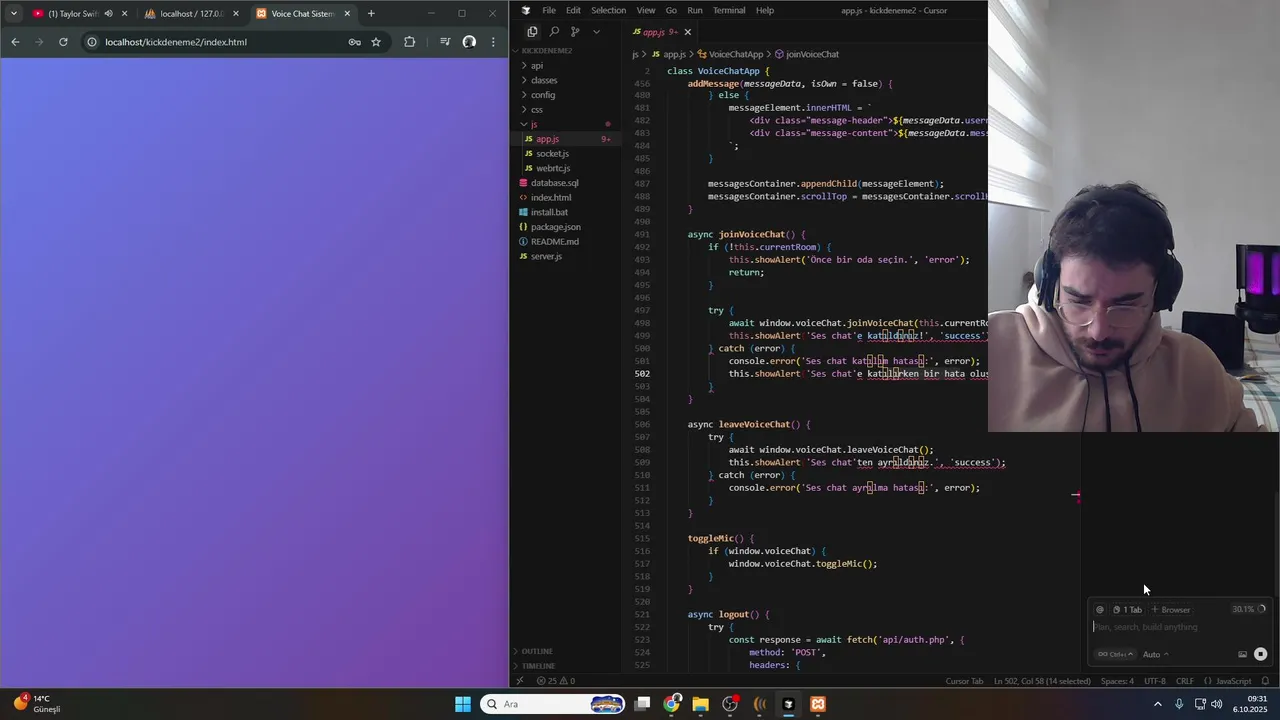
Task: Open a new browser tab
Action: point(371,14)
